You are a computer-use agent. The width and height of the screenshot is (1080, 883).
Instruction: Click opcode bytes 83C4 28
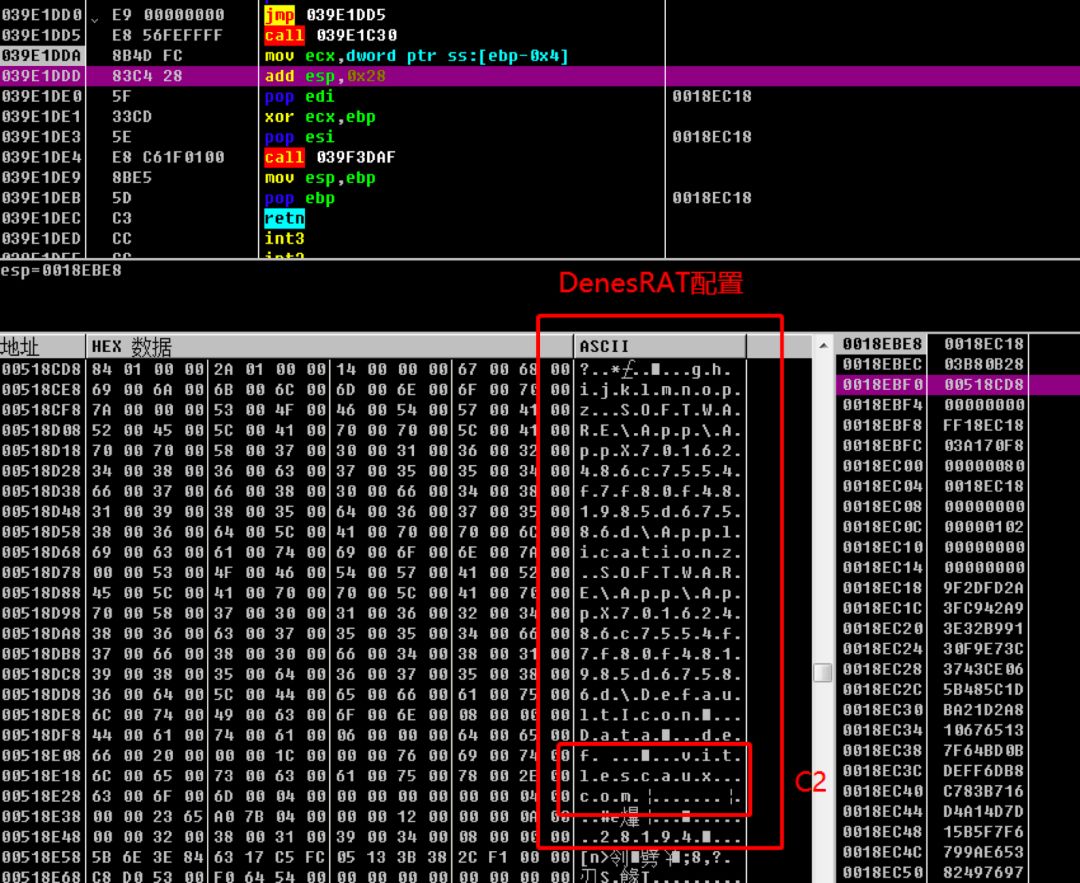147,76
